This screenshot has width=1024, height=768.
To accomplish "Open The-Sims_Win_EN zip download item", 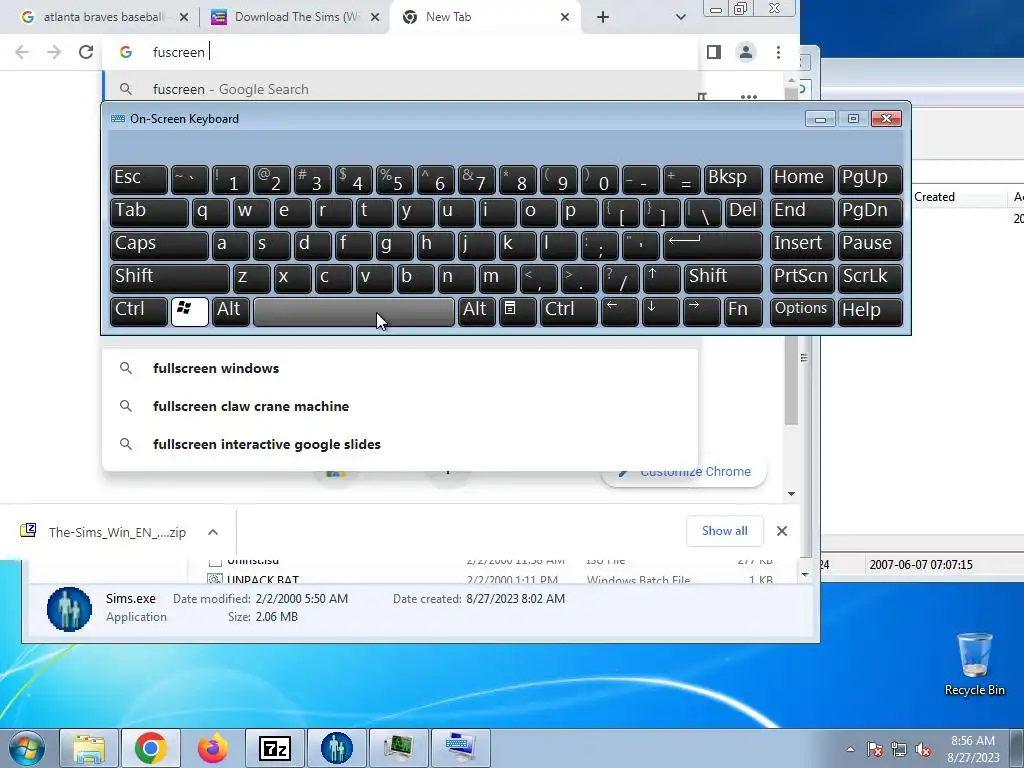I will [x=104, y=532].
